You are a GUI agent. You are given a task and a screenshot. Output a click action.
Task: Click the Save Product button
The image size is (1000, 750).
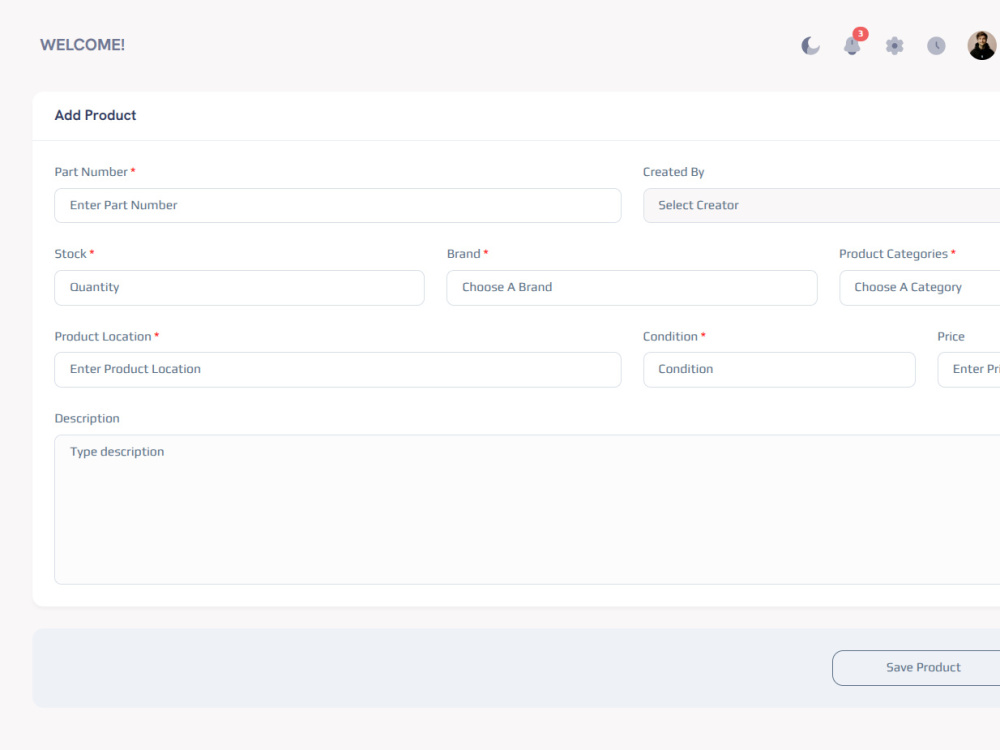[916, 668]
